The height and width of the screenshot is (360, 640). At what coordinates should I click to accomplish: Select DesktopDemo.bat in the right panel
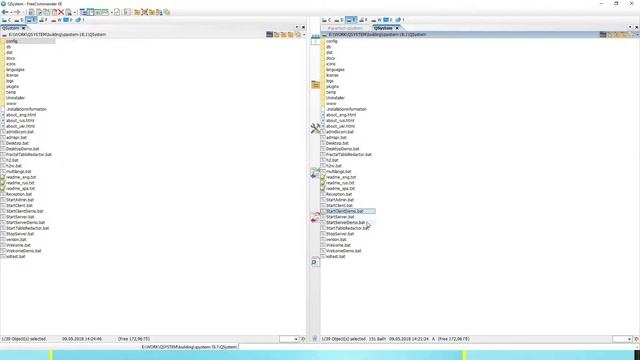[x=342, y=149]
